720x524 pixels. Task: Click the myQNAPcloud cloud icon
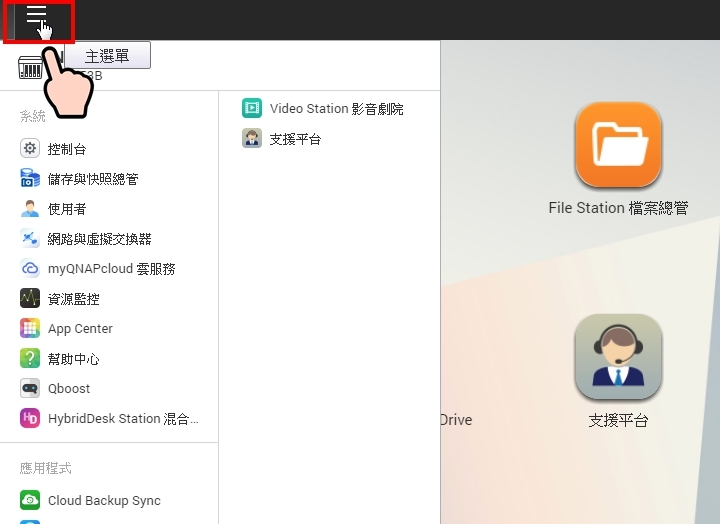coord(30,268)
